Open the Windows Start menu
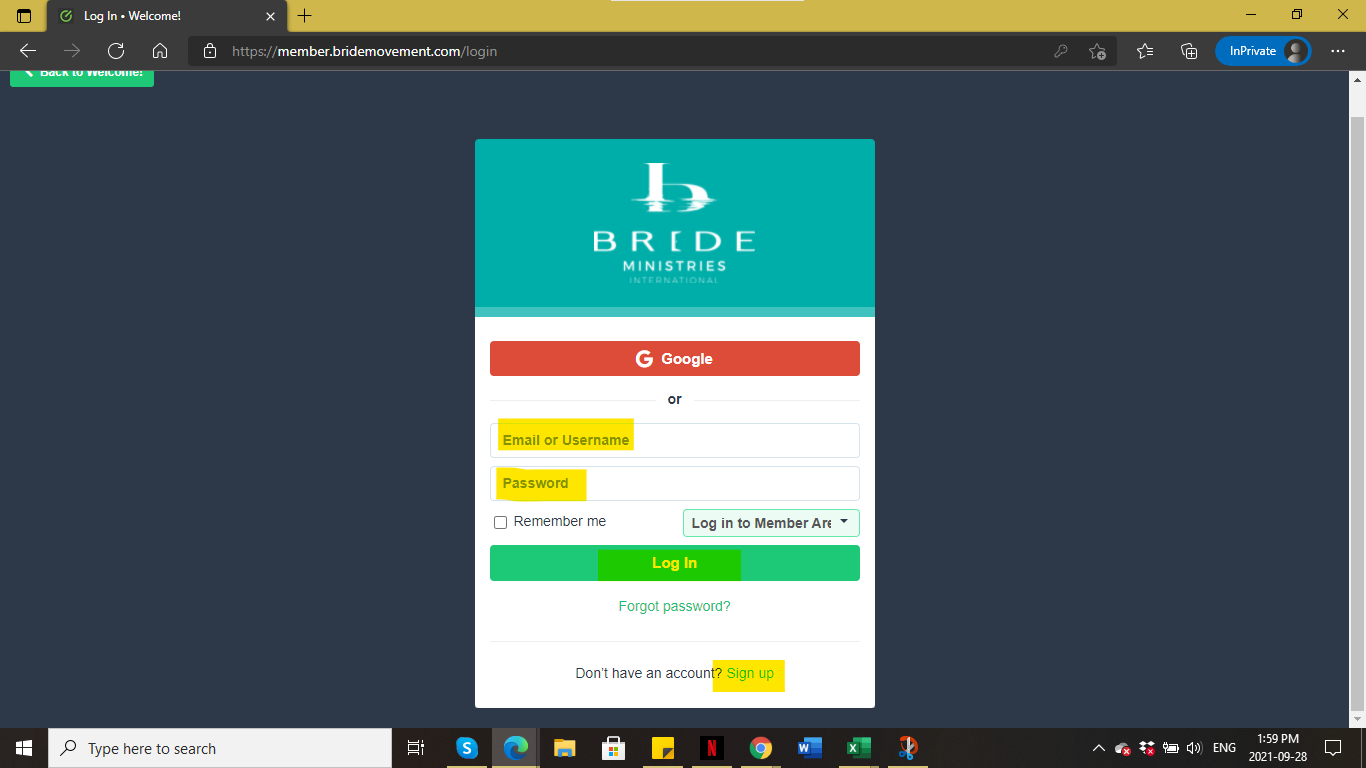The width and height of the screenshot is (1366, 768). click(24, 748)
